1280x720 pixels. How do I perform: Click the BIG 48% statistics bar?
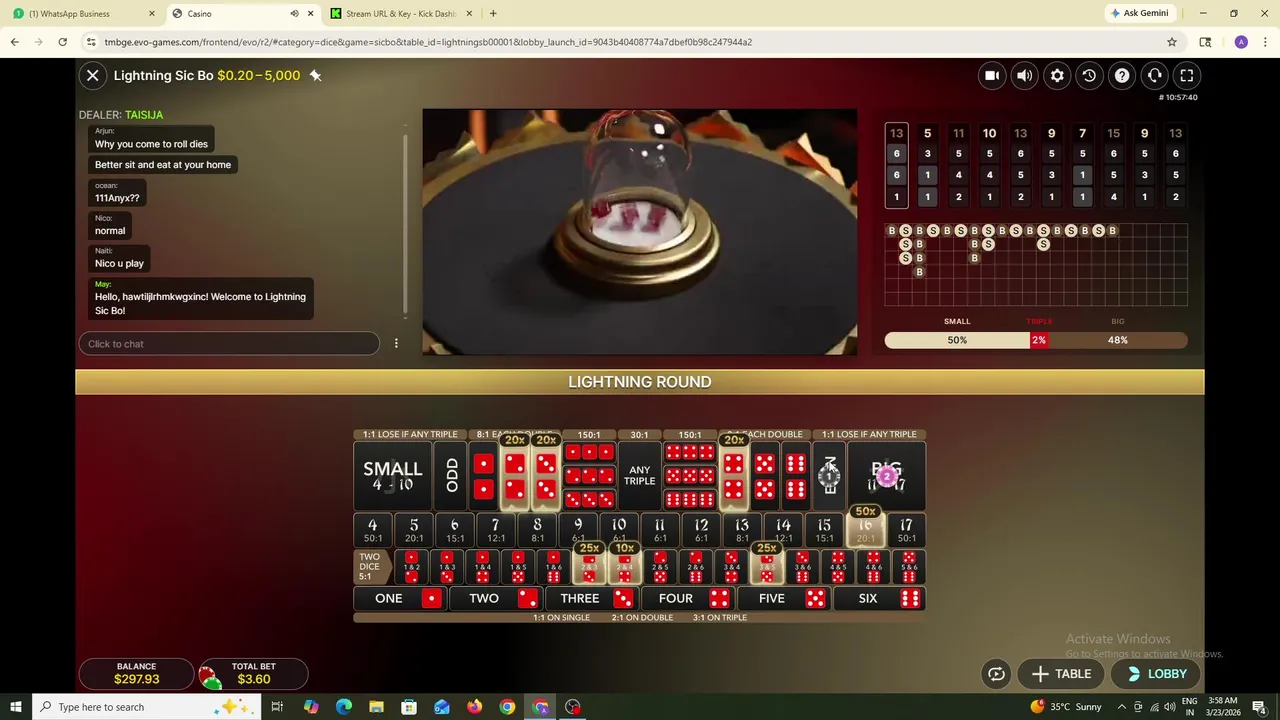click(x=1117, y=340)
